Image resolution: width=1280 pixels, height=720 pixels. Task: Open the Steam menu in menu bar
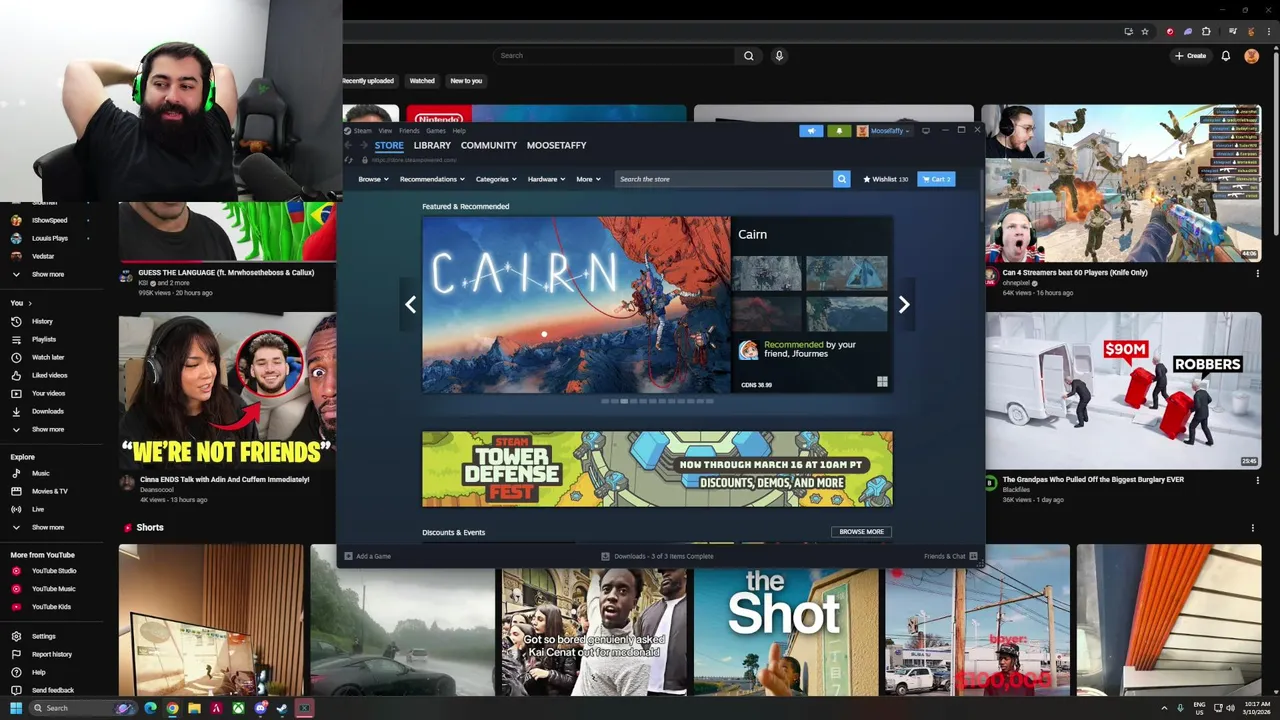point(362,131)
